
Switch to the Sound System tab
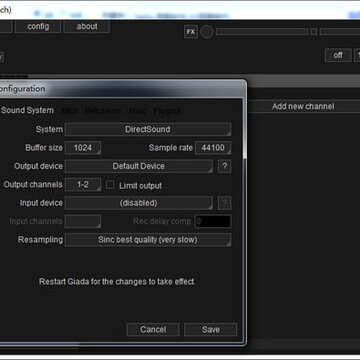(x=27, y=110)
